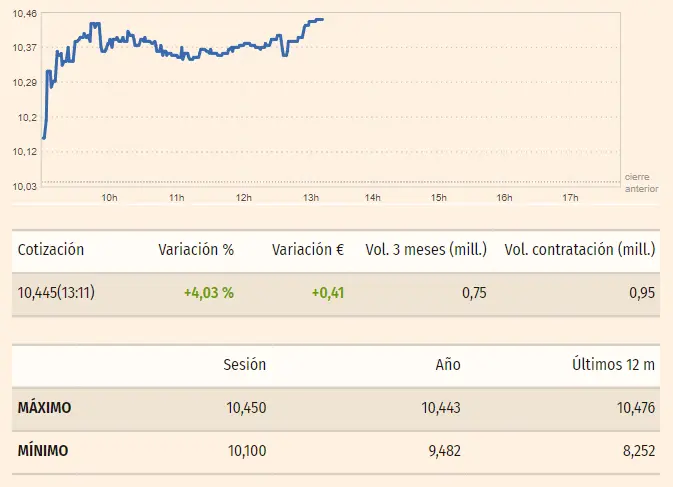Click the Últimos 12 m column header
Screen dimensions: 673x487
click(614, 365)
